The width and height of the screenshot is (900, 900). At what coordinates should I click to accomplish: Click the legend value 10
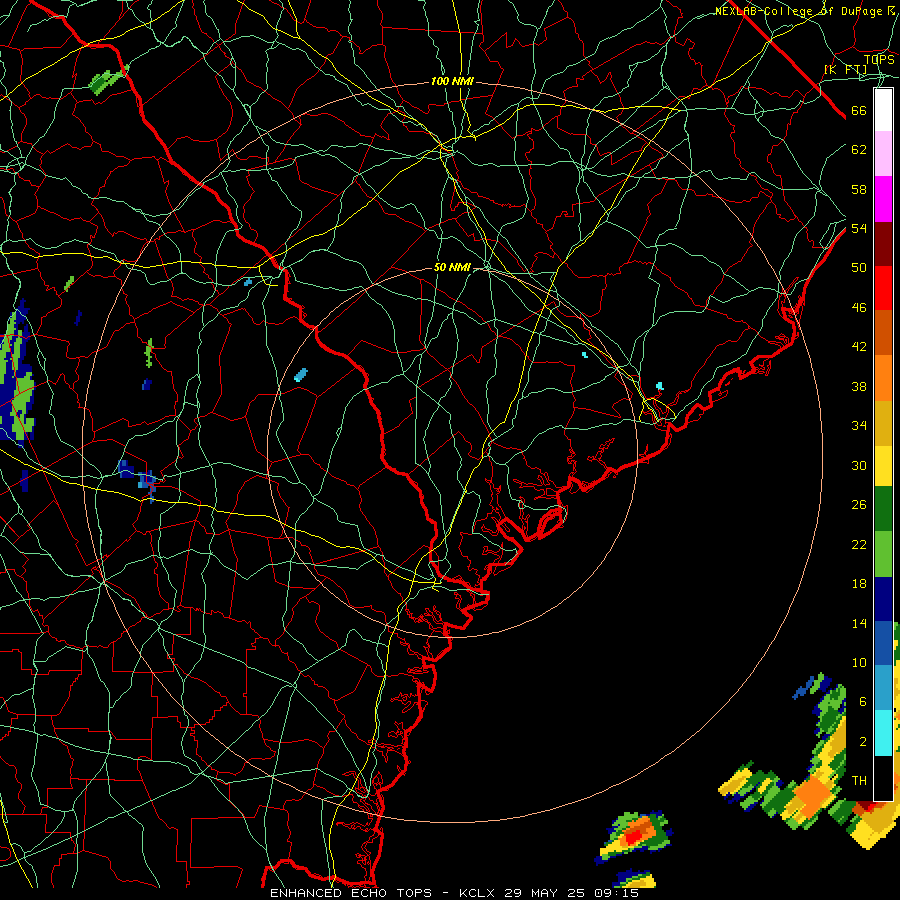[x=859, y=662]
